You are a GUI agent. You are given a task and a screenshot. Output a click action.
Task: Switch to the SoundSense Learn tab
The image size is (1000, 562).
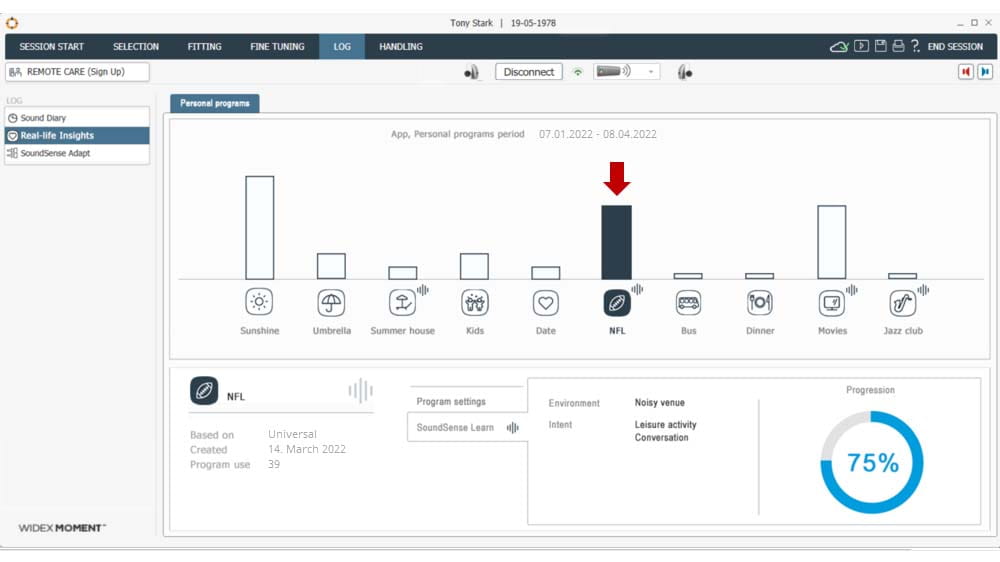pyautogui.click(x=467, y=427)
